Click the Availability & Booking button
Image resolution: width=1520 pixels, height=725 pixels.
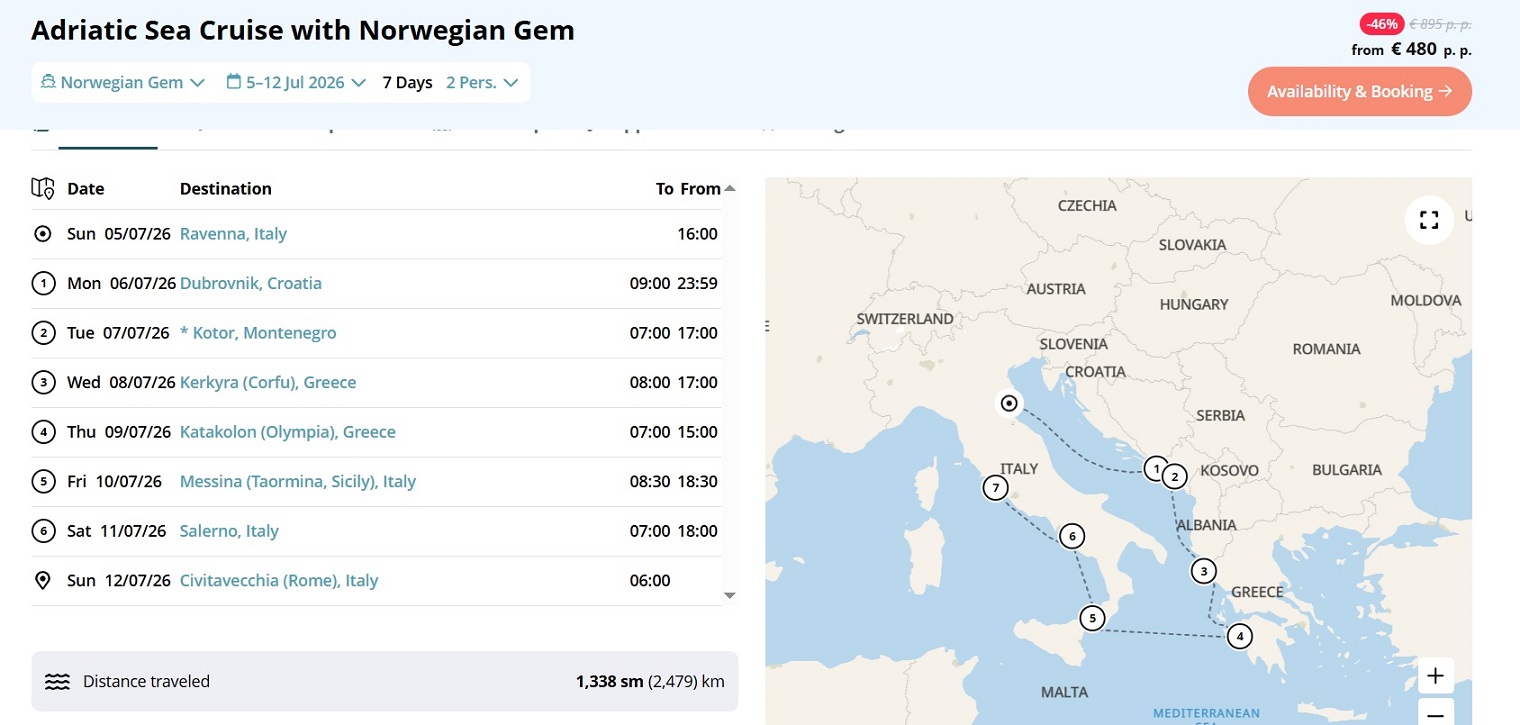pyautogui.click(x=1359, y=91)
